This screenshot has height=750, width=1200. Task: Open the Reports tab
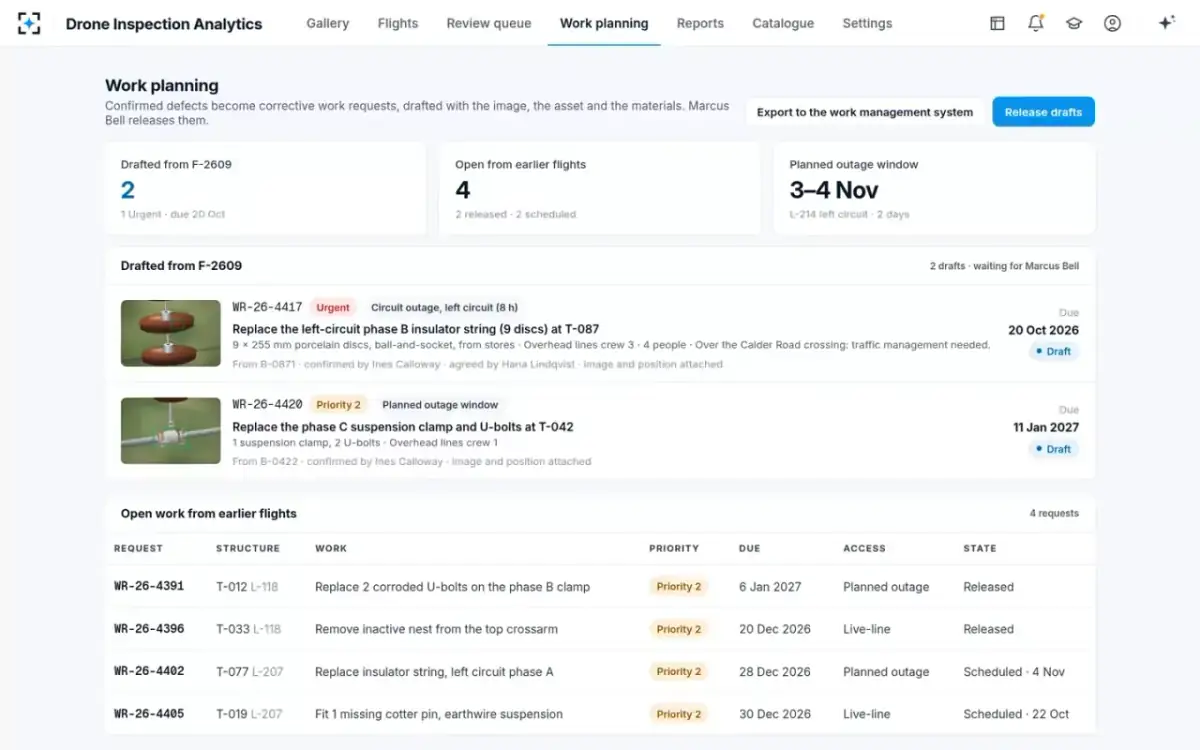(700, 23)
